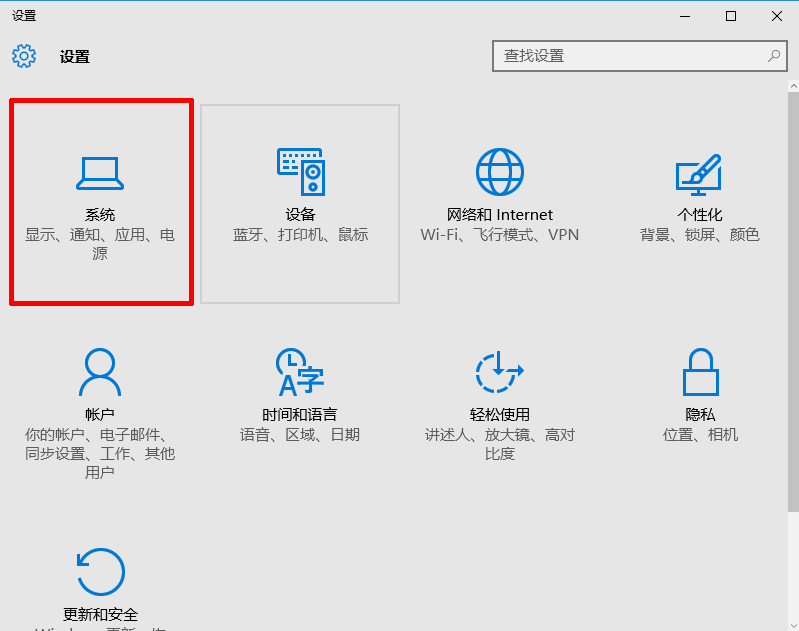The width and height of the screenshot is (799, 631).
Task: Open 个性化 via the monitor and brush icon
Action: (699, 174)
